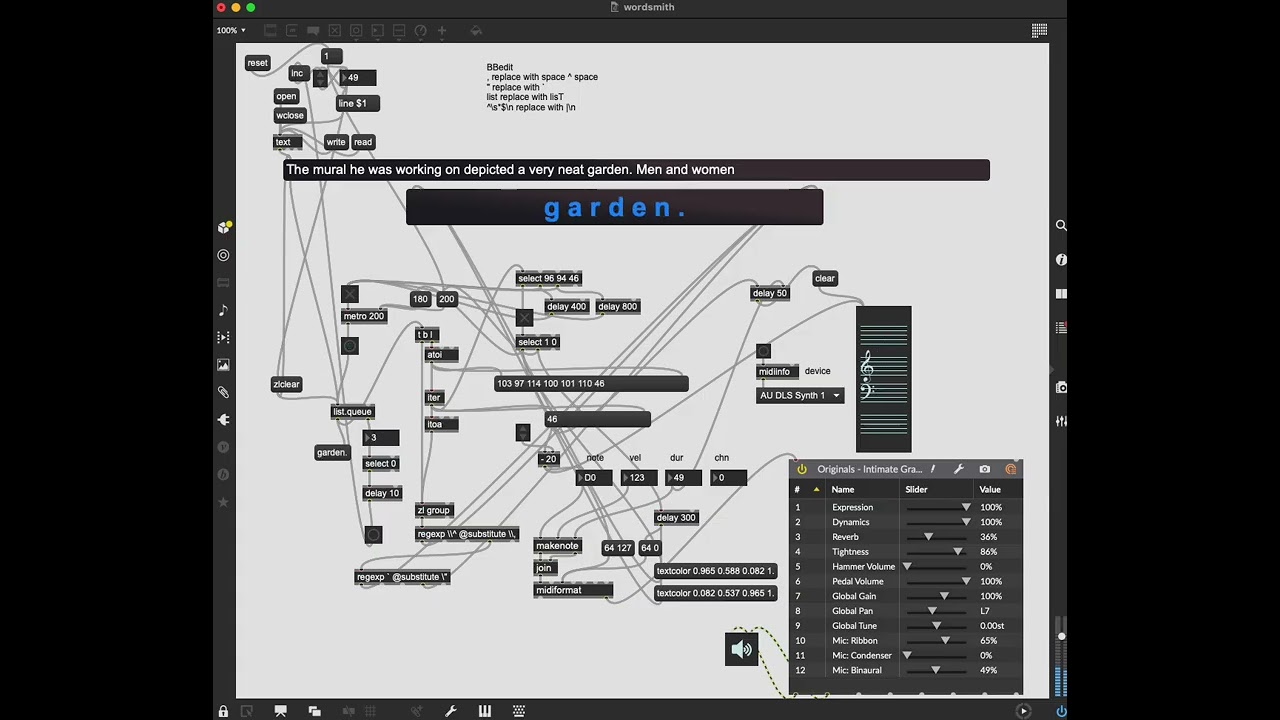Image resolution: width=1280 pixels, height=720 pixels.
Task: Open the 100% zoom dropdown
Action: pos(231,31)
